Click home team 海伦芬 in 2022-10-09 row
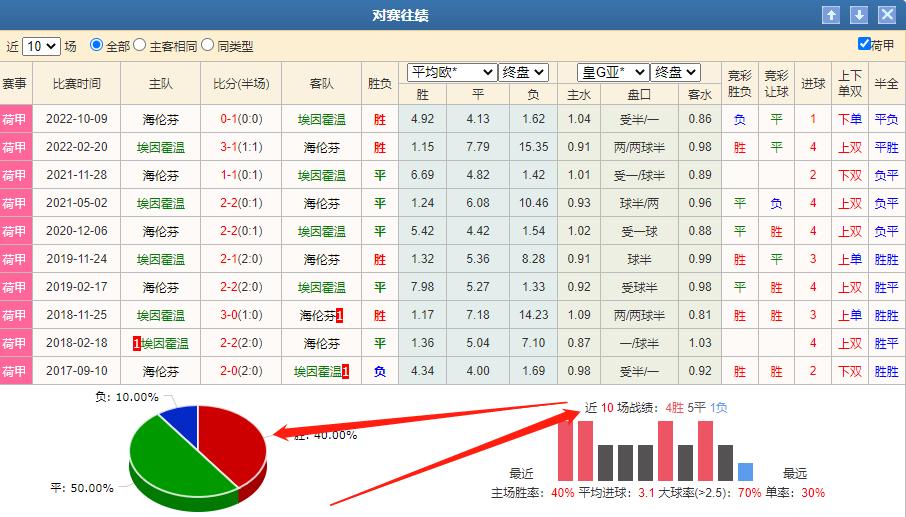 [x=161, y=120]
